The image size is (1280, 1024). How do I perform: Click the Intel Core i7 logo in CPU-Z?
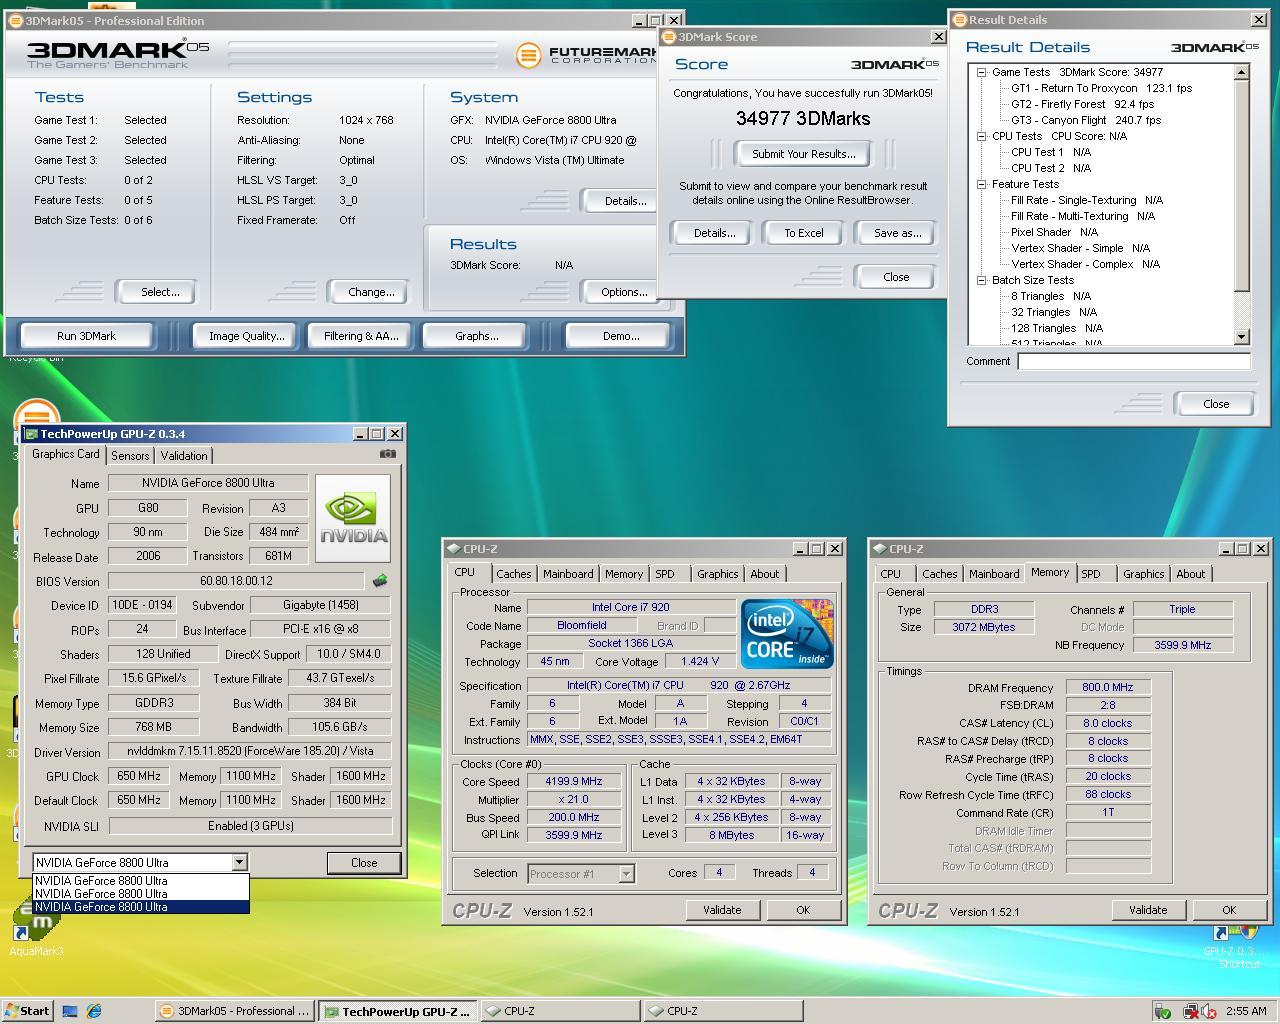pos(787,634)
